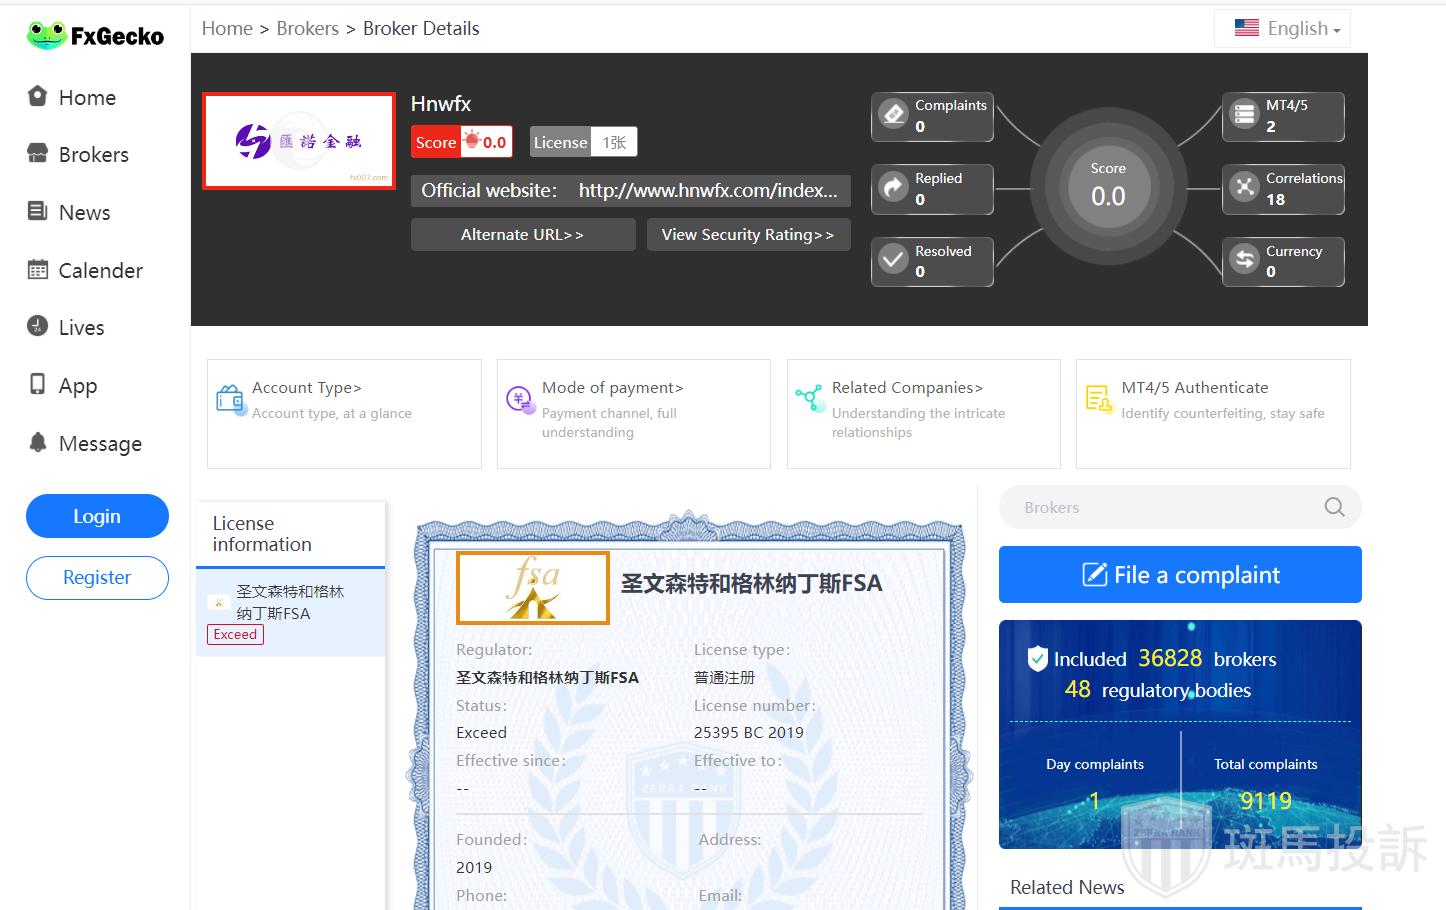Click the Complaints stat icon
This screenshot has height=910, width=1446.
(893, 115)
